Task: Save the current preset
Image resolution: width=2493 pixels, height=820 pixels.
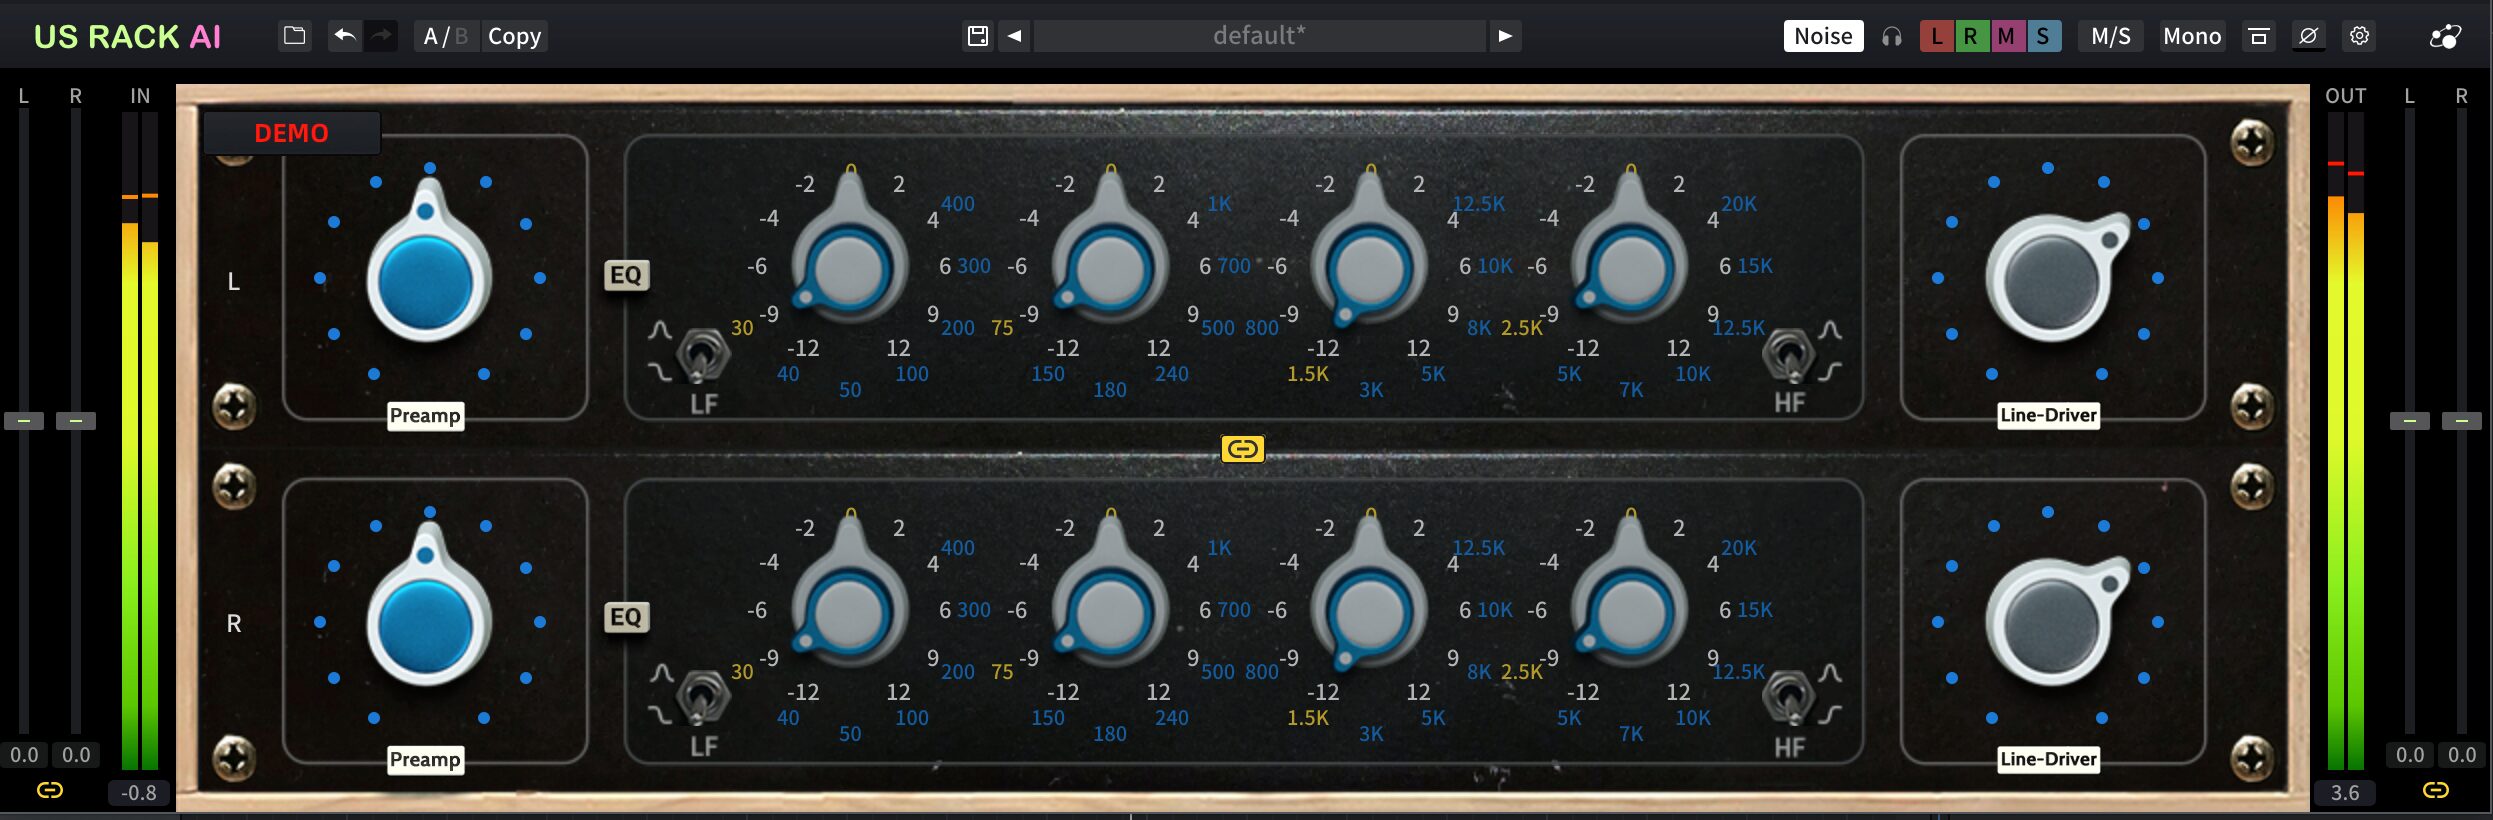Action: click(978, 36)
